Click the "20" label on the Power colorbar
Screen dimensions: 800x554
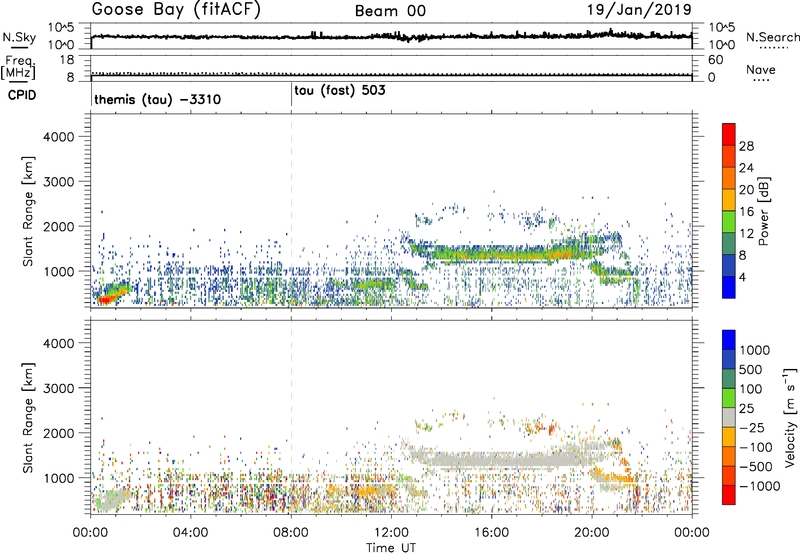pyautogui.click(x=746, y=190)
